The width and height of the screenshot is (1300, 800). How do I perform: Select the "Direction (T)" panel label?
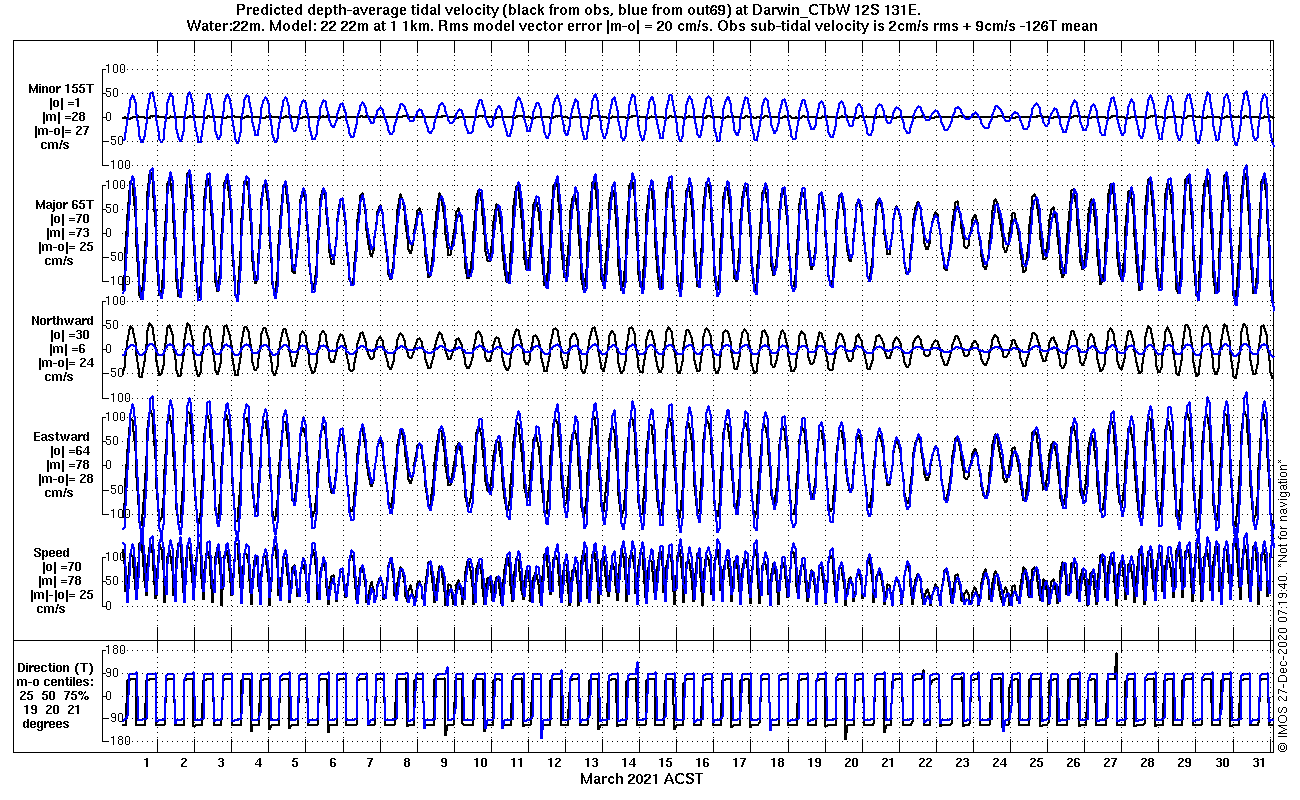point(56,668)
